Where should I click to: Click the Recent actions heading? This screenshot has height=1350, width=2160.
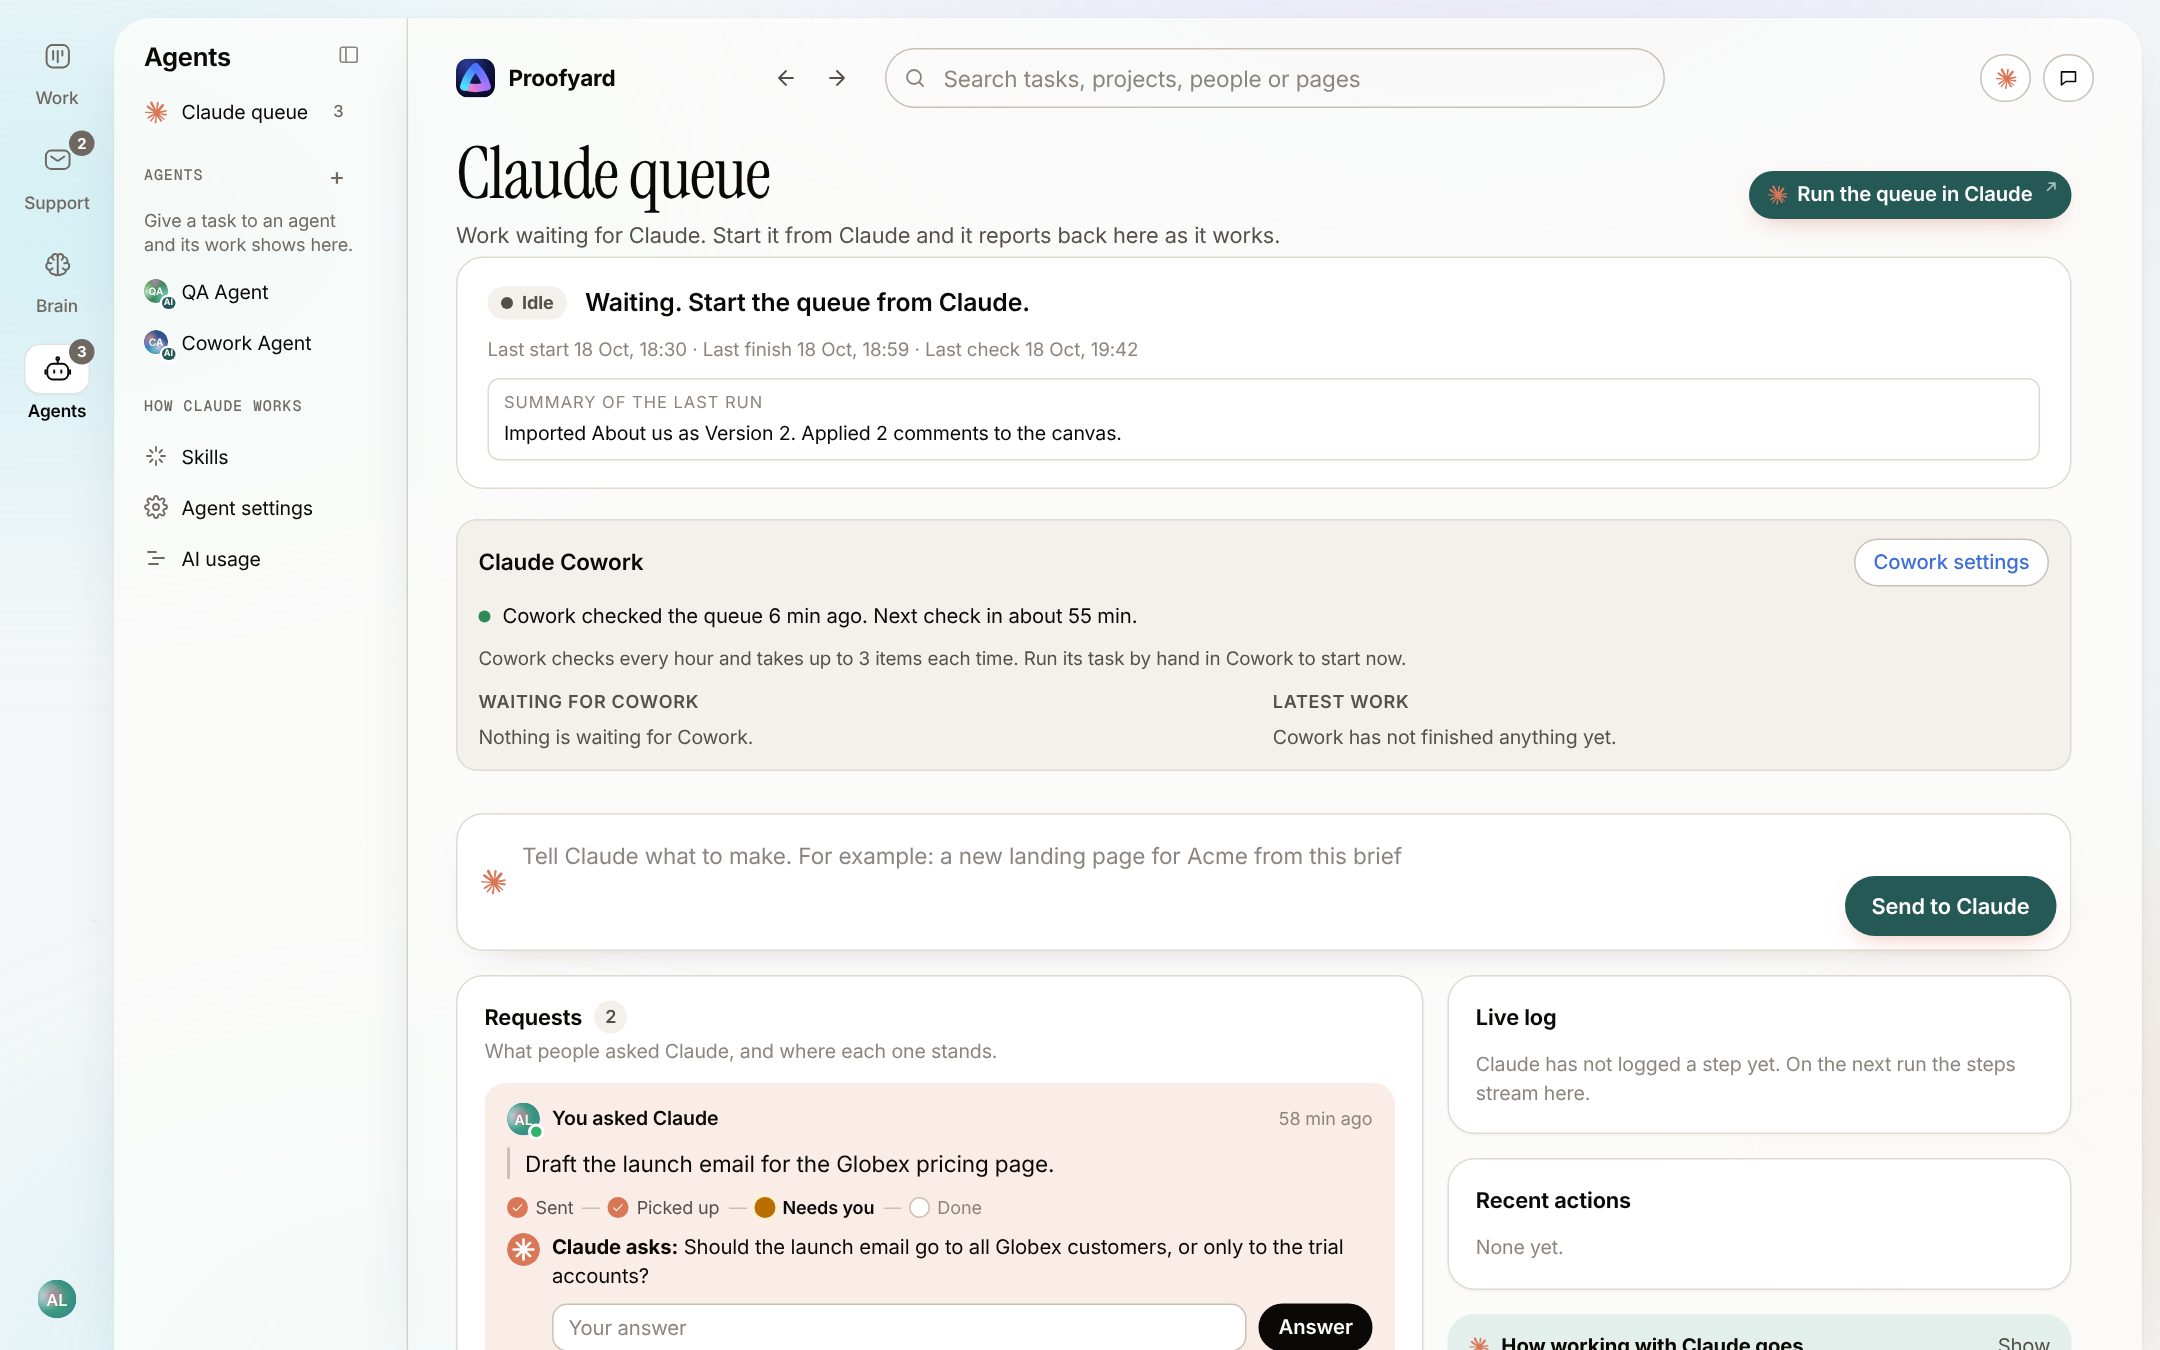[1553, 1200]
